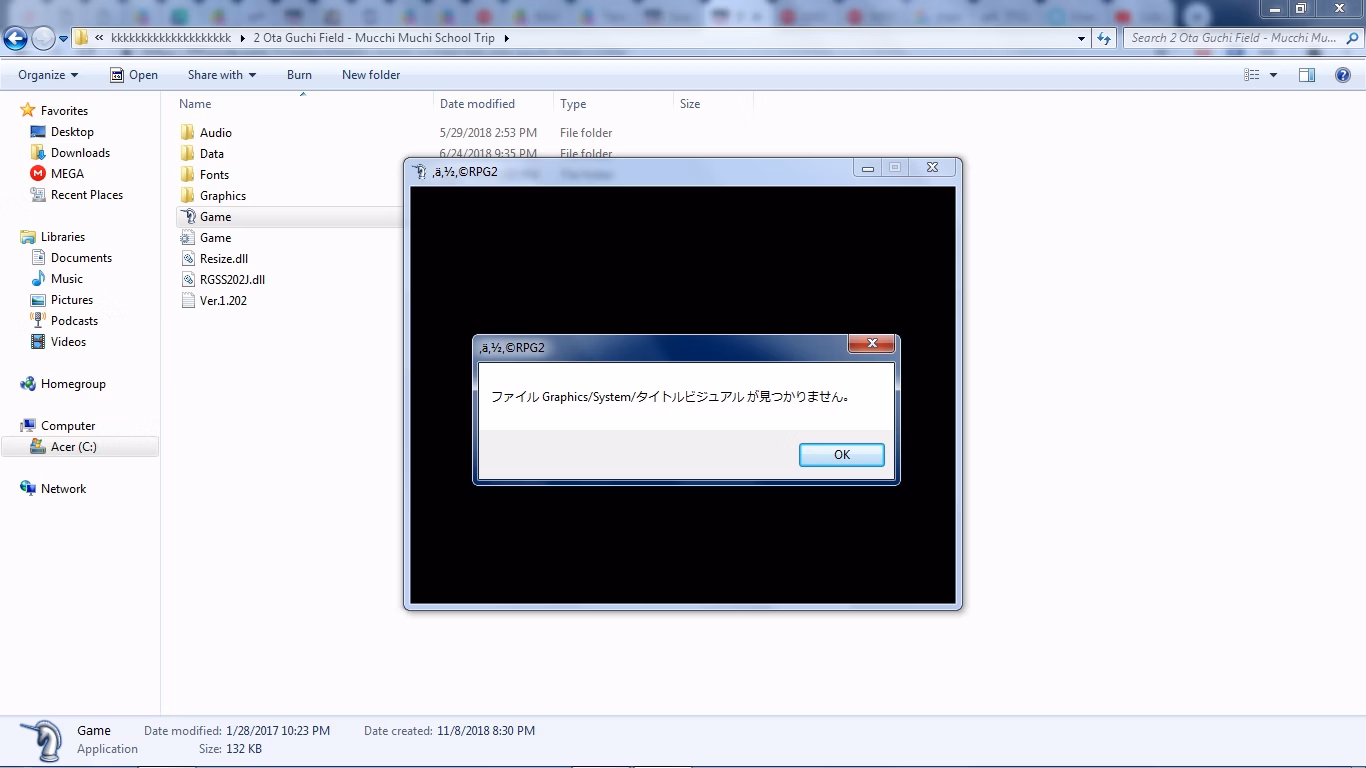The width and height of the screenshot is (1366, 768).
Task: Click the kkkkkkkkkk breadcrumb folder
Action: pos(171,38)
